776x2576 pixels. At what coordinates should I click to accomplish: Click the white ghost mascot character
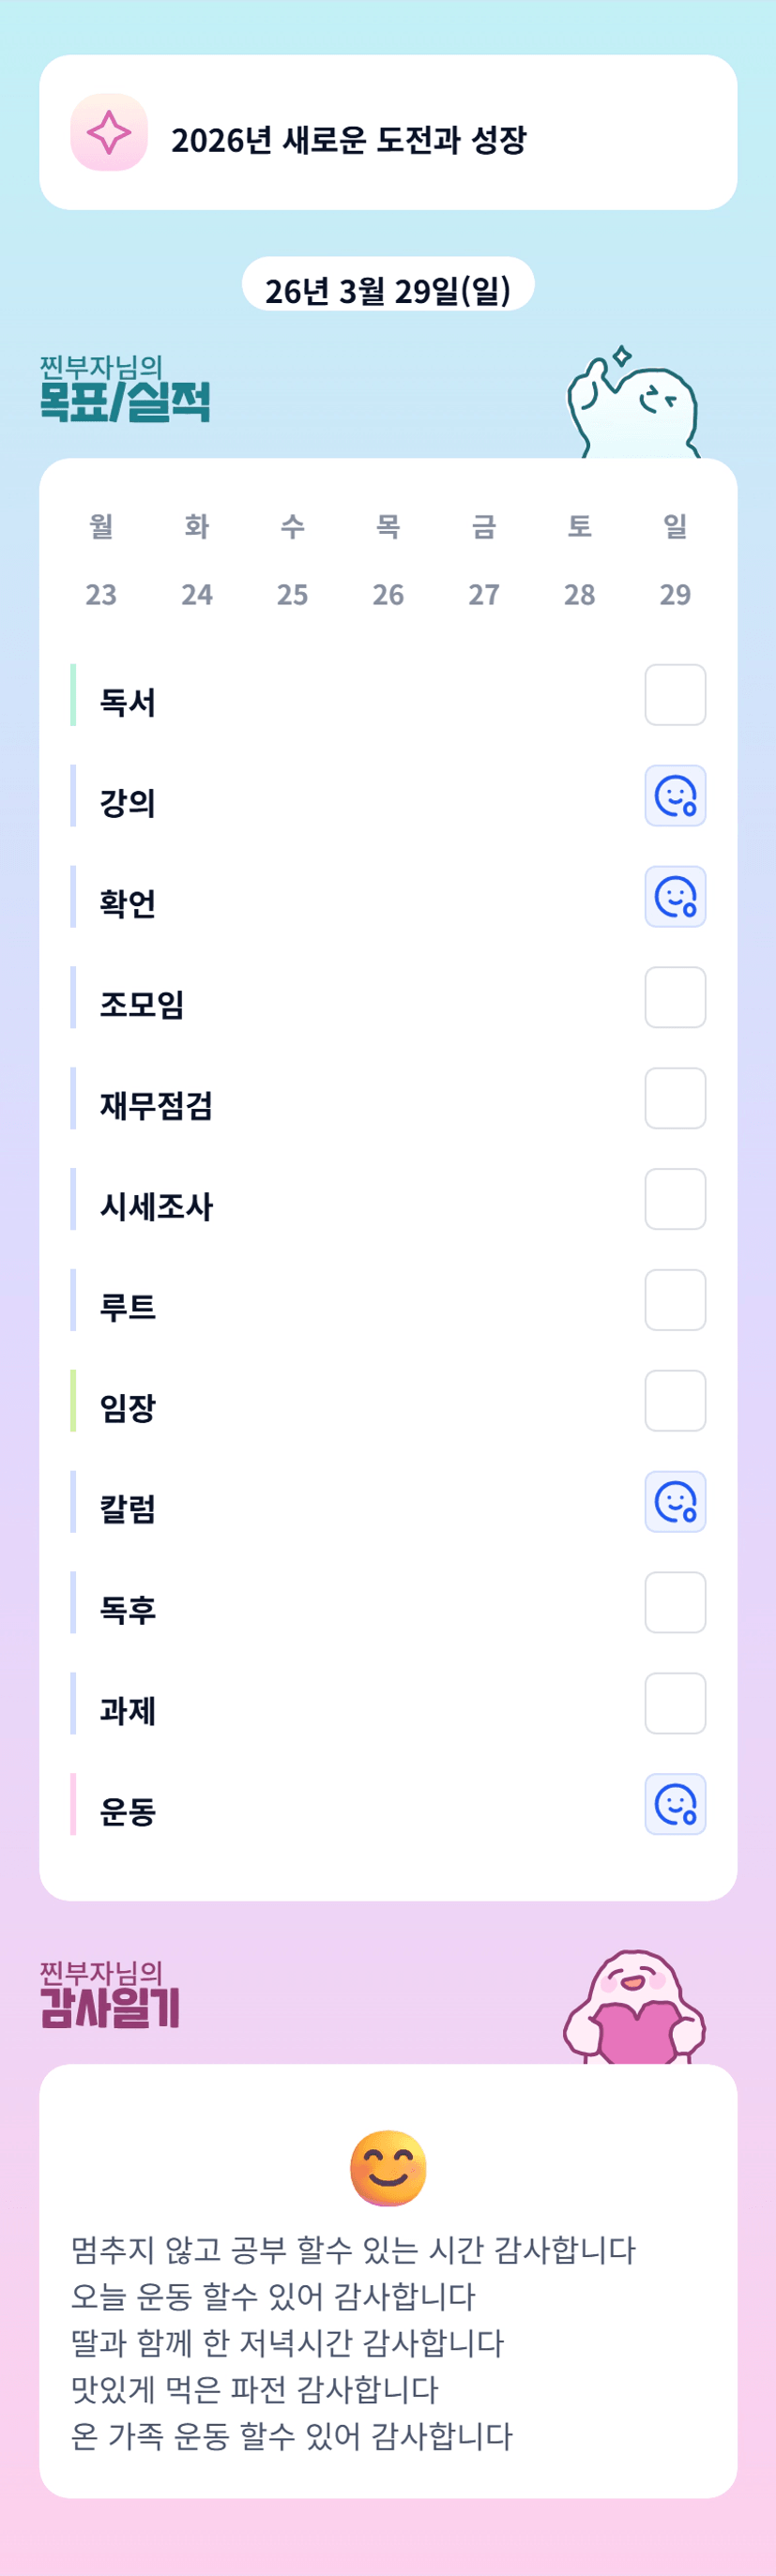click(633, 405)
